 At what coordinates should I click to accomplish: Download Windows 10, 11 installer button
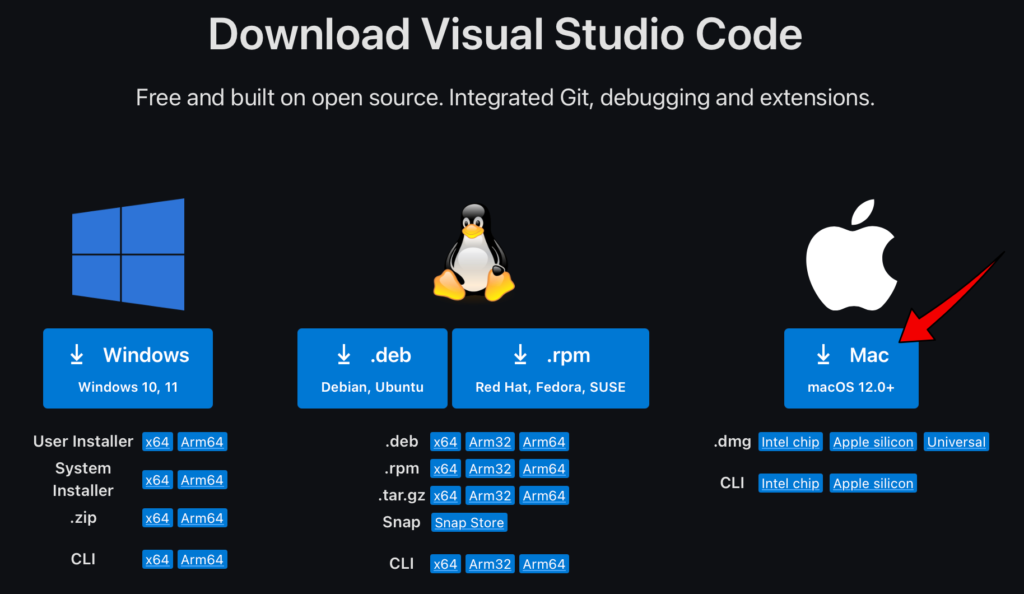(128, 368)
